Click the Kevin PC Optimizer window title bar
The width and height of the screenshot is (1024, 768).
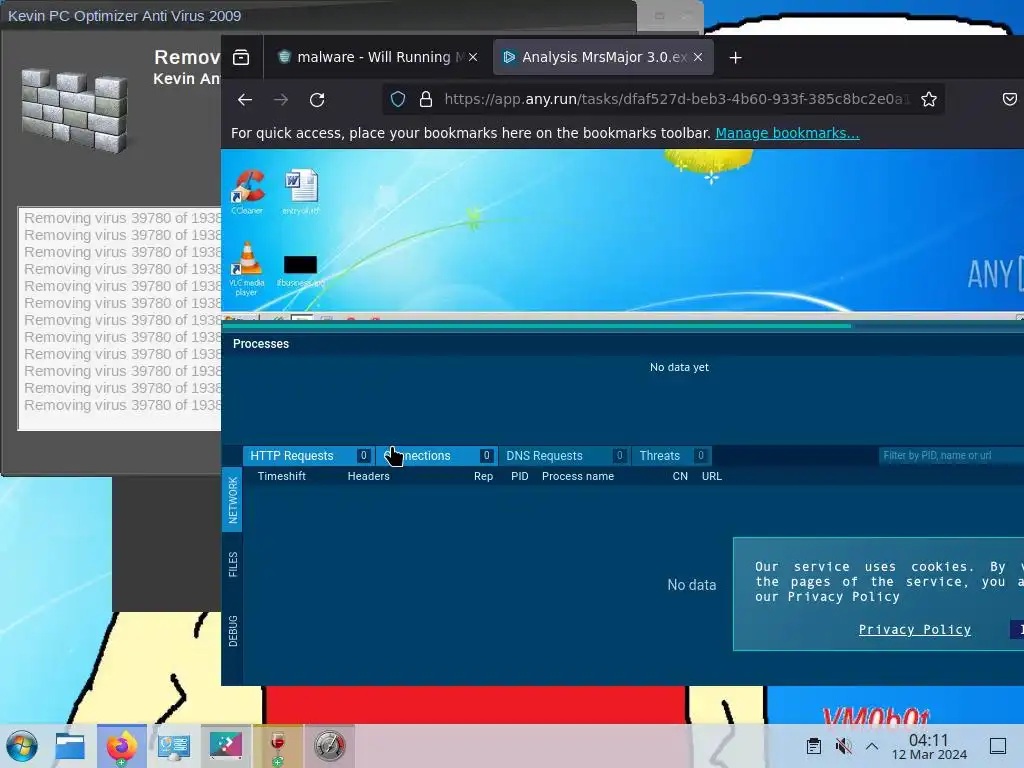click(319, 16)
